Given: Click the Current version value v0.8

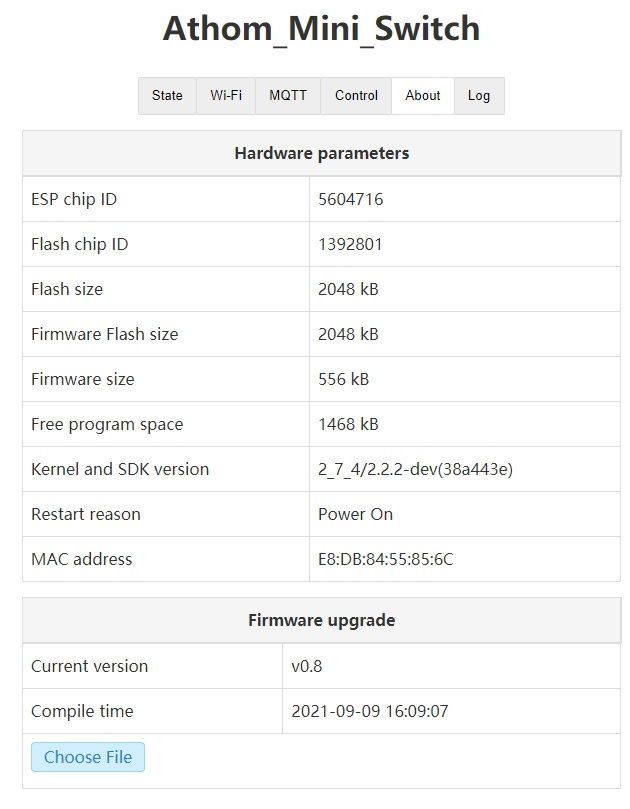Looking at the screenshot, I should pyautogui.click(x=330, y=666).
